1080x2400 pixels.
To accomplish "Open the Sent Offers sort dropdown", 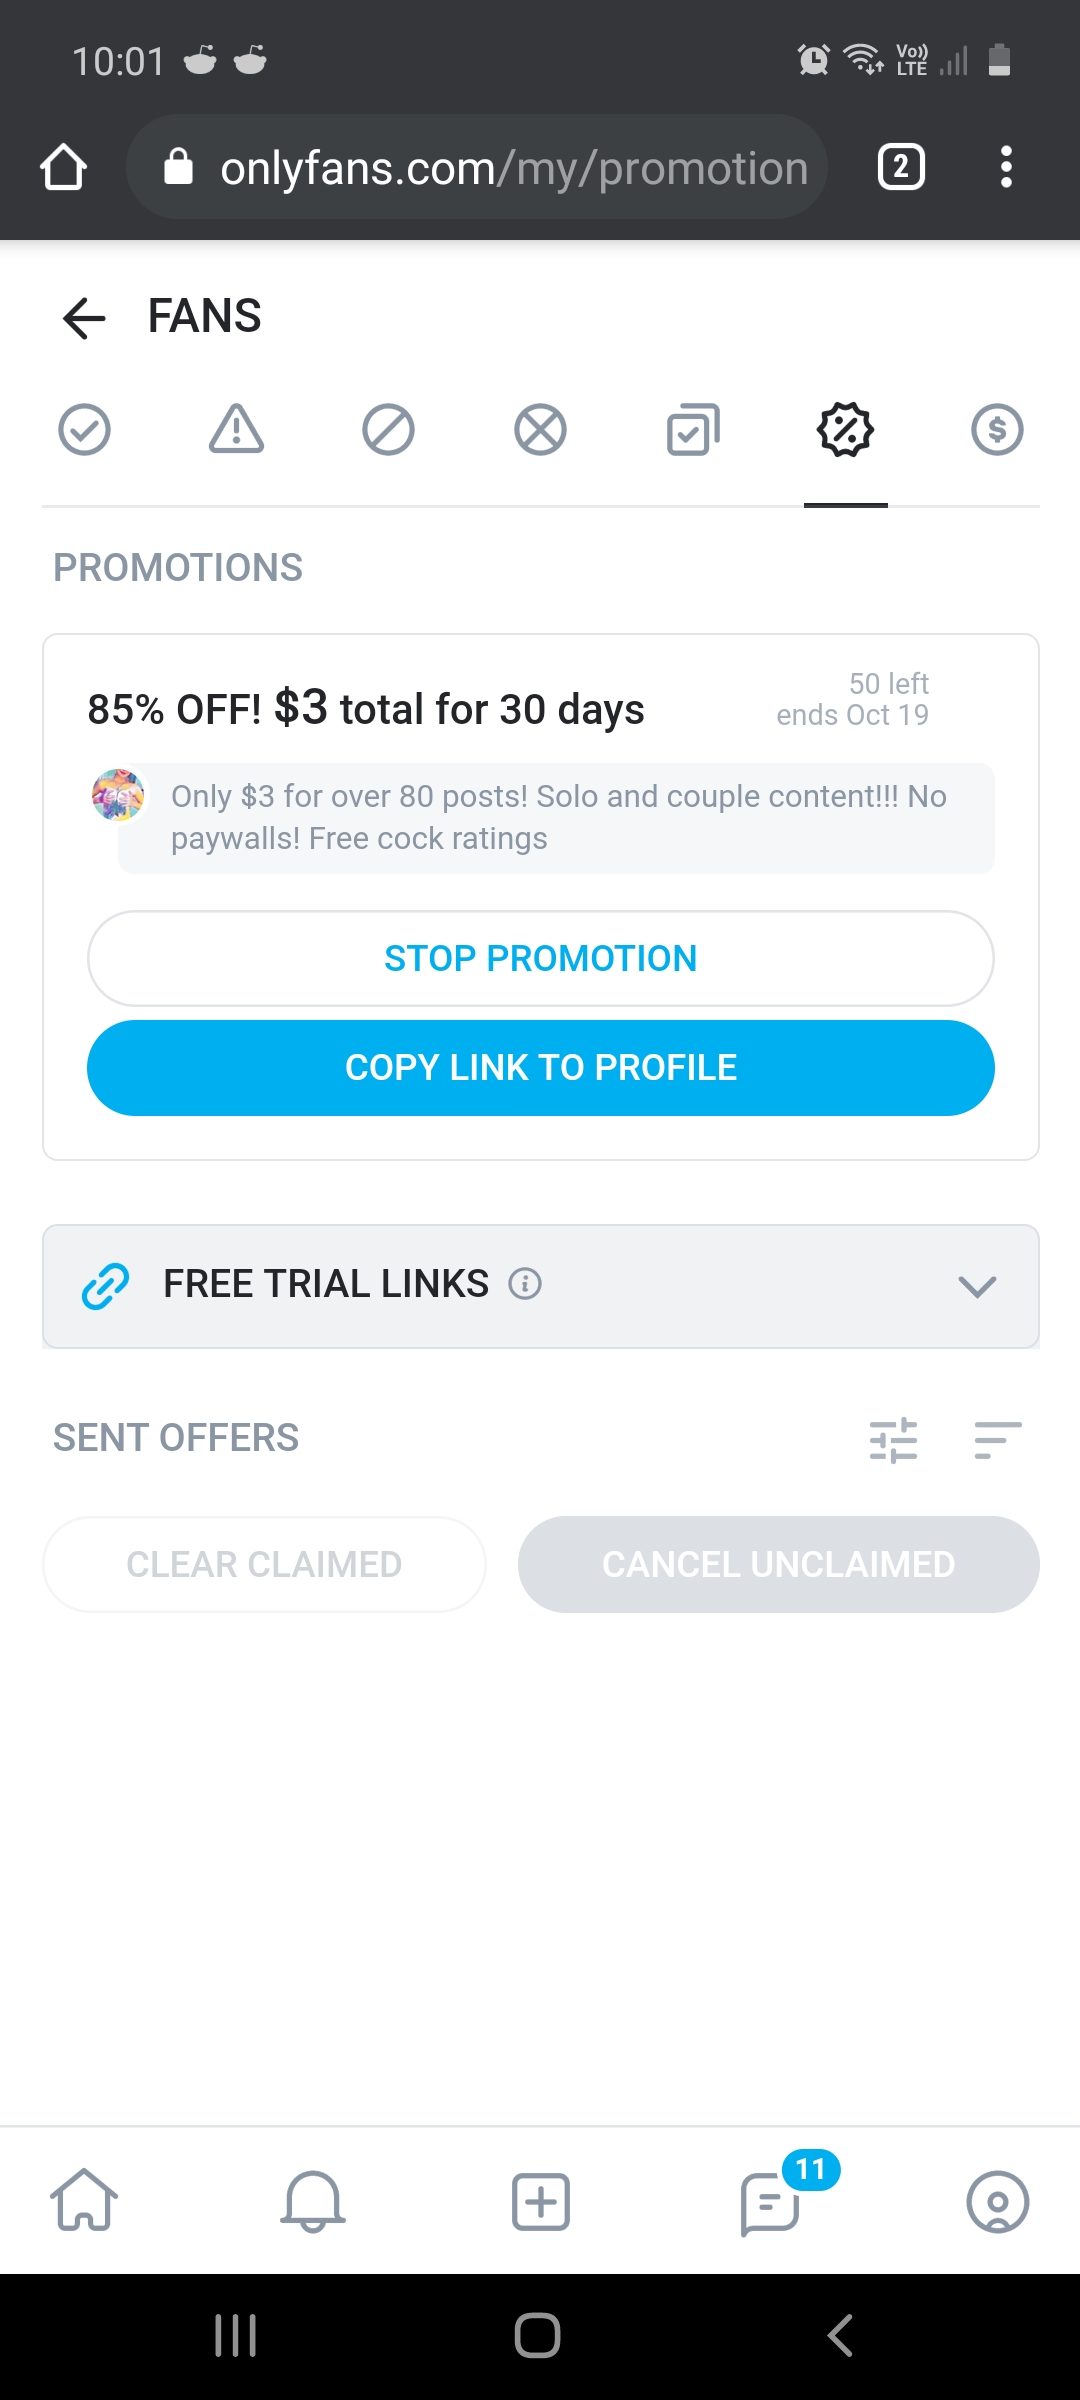I will 998,1440.
